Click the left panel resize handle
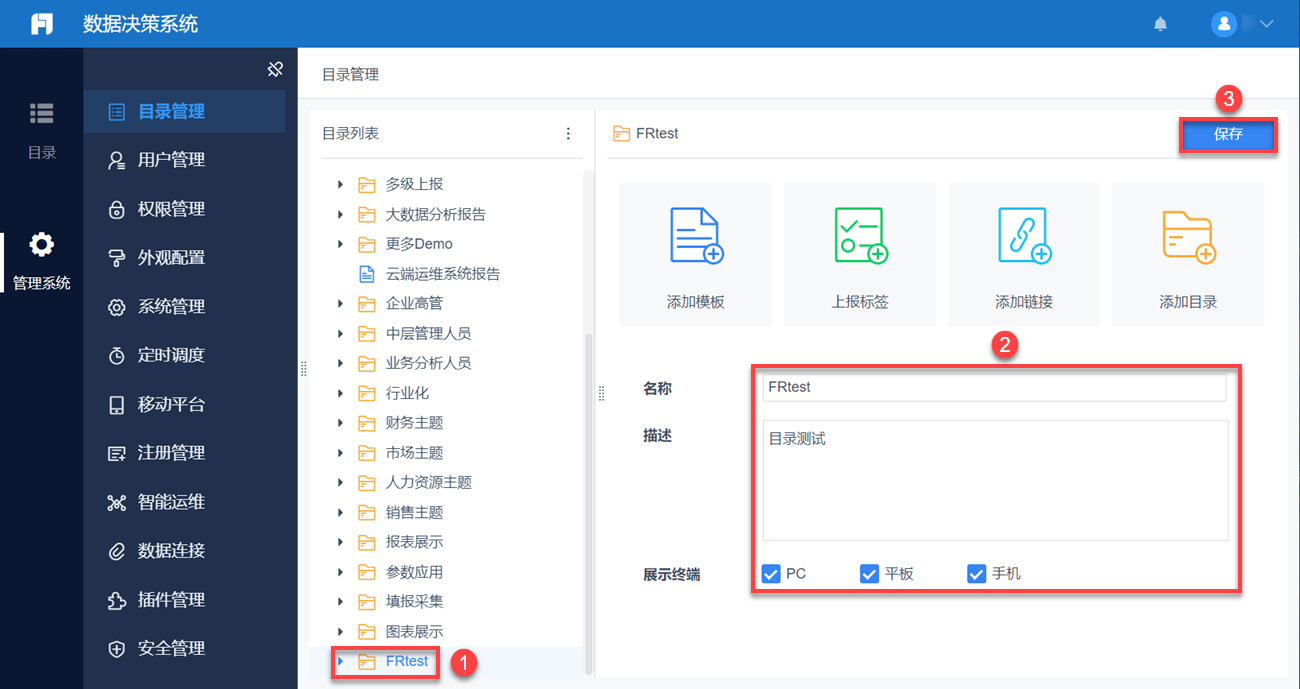 [303, 369]
